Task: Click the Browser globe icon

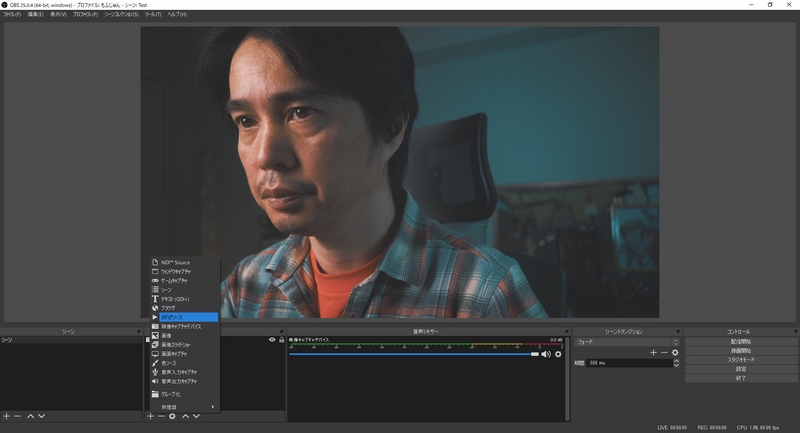Action: tap(155, 308)
